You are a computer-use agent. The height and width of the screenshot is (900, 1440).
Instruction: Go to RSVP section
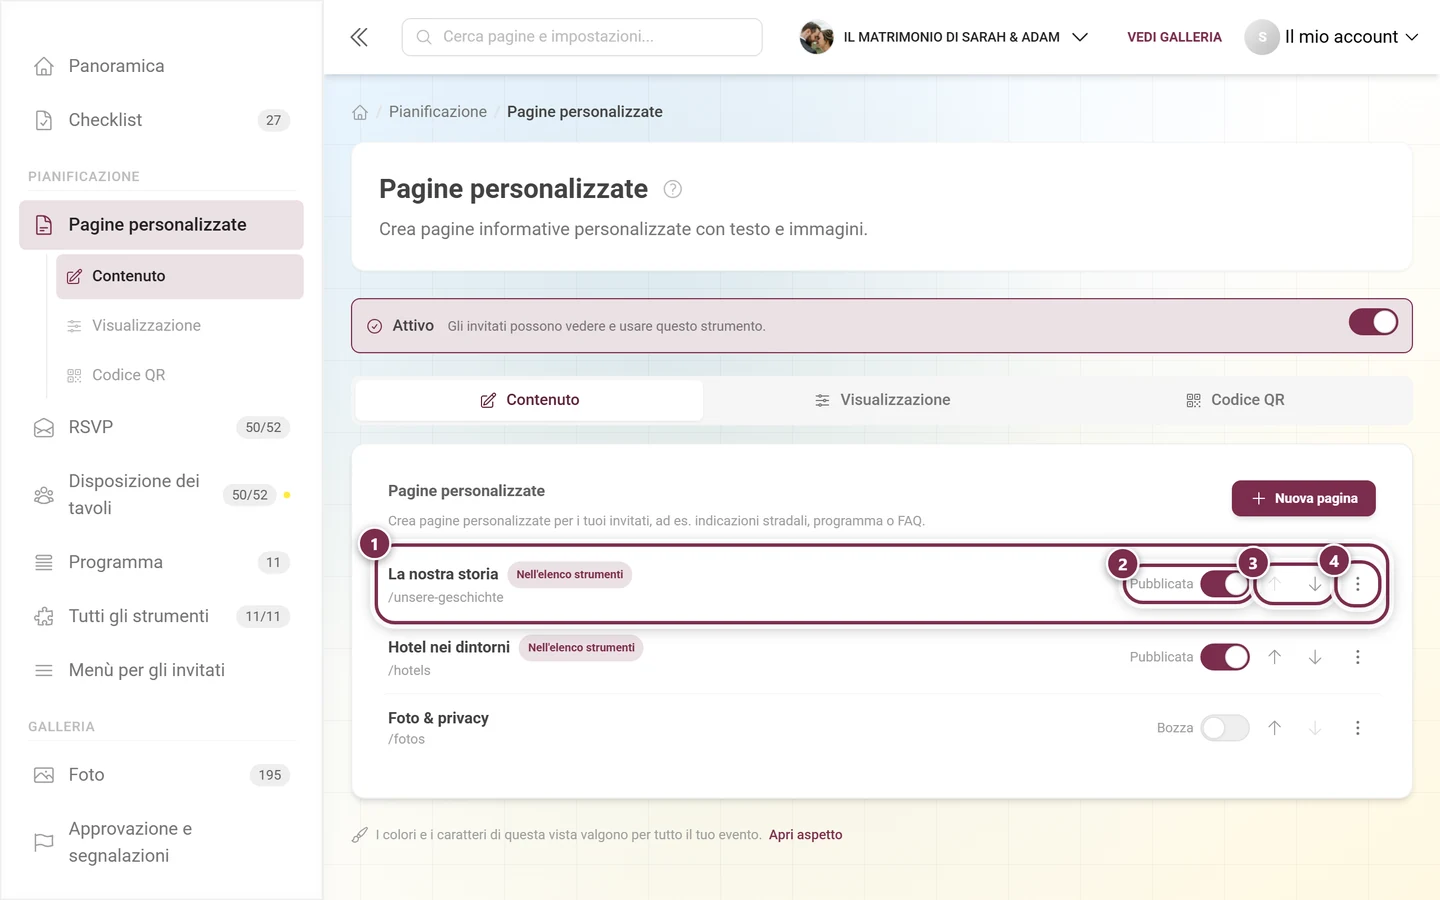(x=161, y=427)
